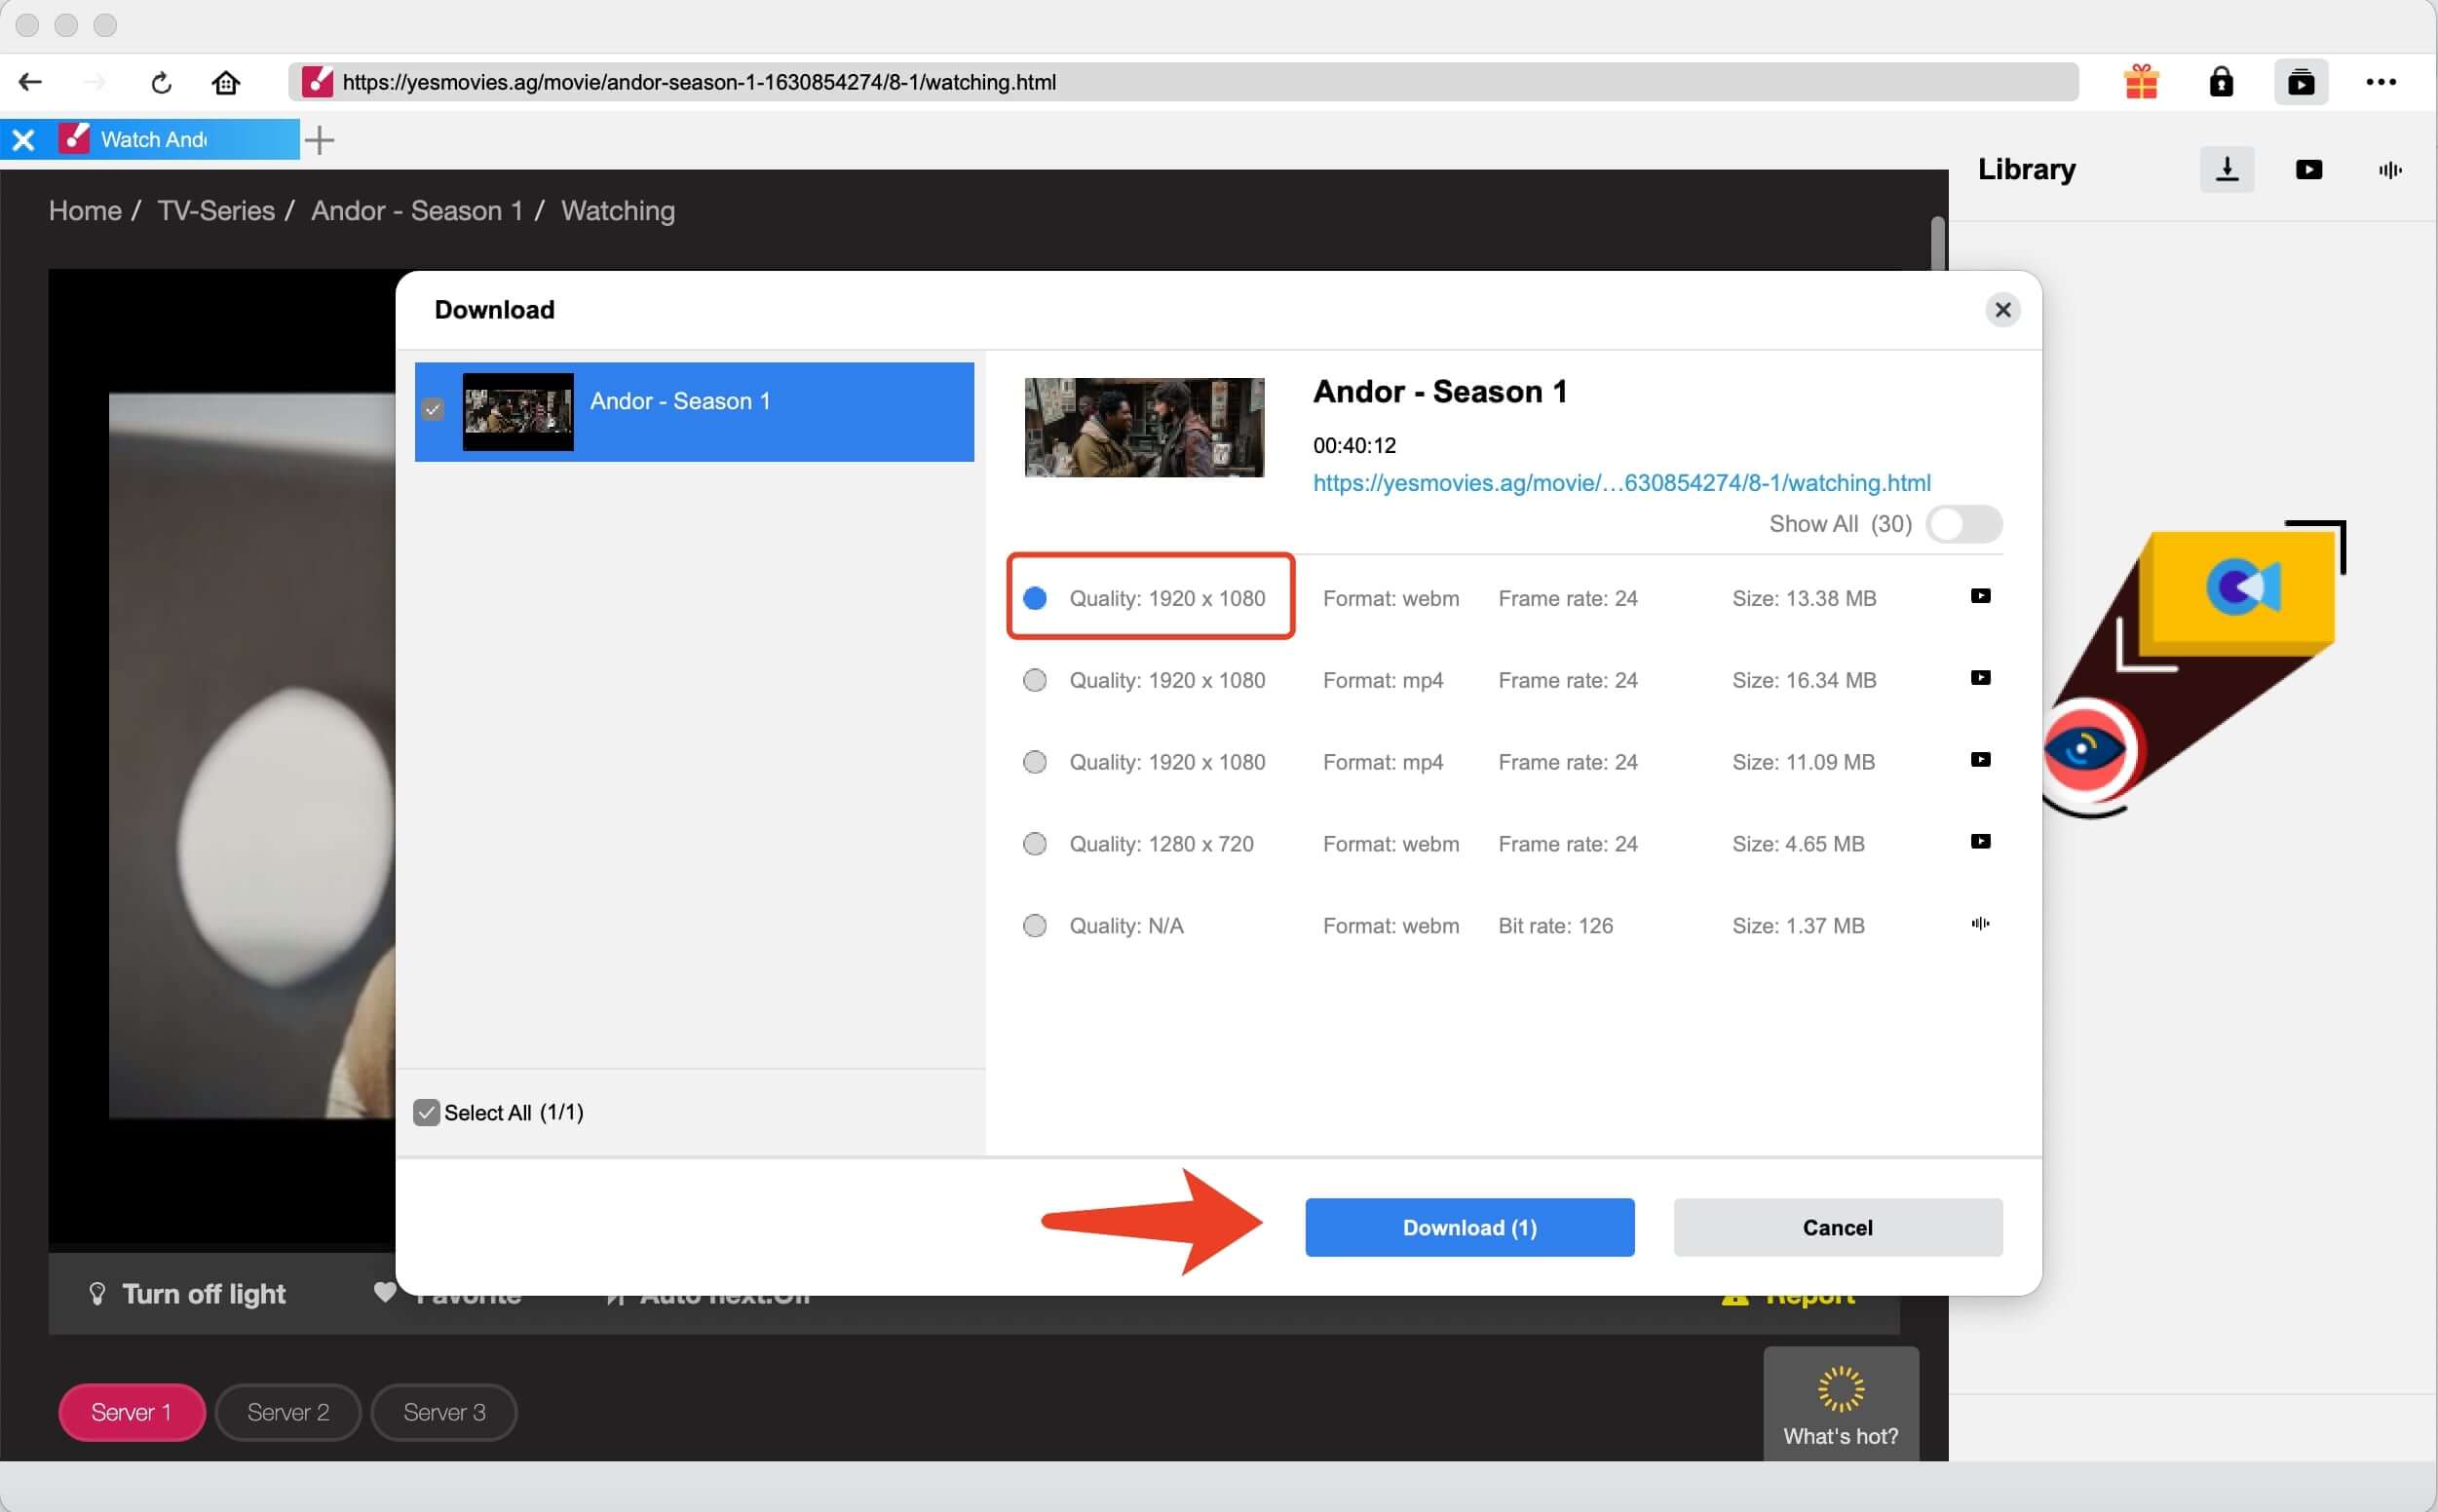The width and height of the screenshot is (2438, 1512).
Task: Click the padlock icon in toolbar
Action: [2221, 82]
